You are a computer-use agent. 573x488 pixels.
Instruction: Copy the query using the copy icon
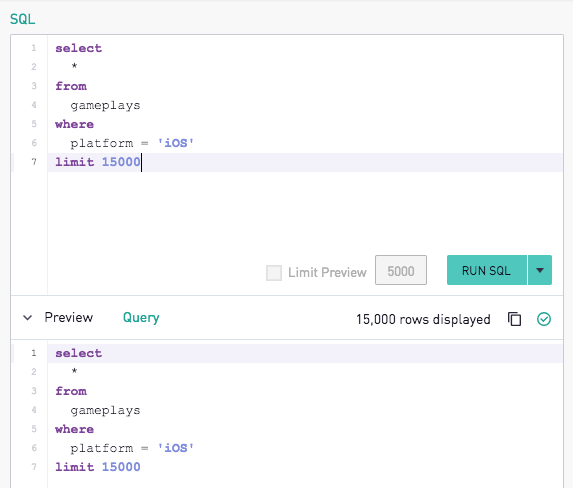[515, 319]
